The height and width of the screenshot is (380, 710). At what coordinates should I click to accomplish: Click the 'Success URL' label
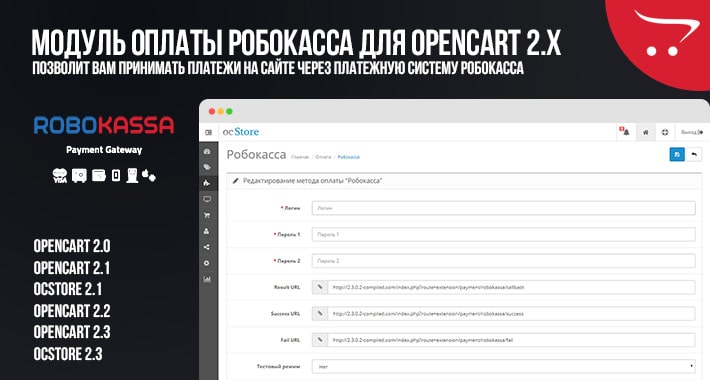pos(285,313)
